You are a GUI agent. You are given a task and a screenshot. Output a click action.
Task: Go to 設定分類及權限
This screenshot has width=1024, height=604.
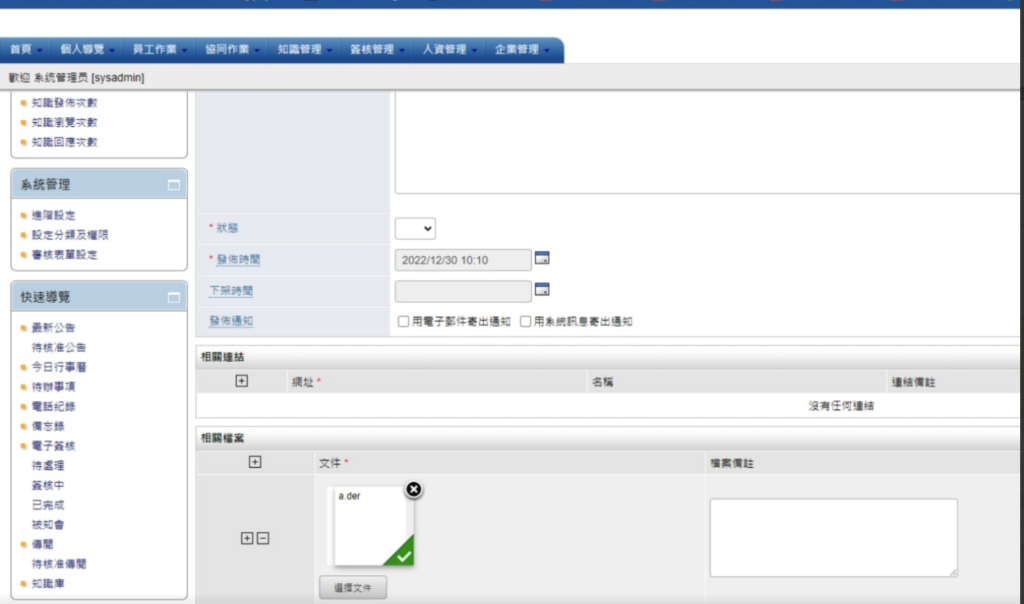[70, 234]
